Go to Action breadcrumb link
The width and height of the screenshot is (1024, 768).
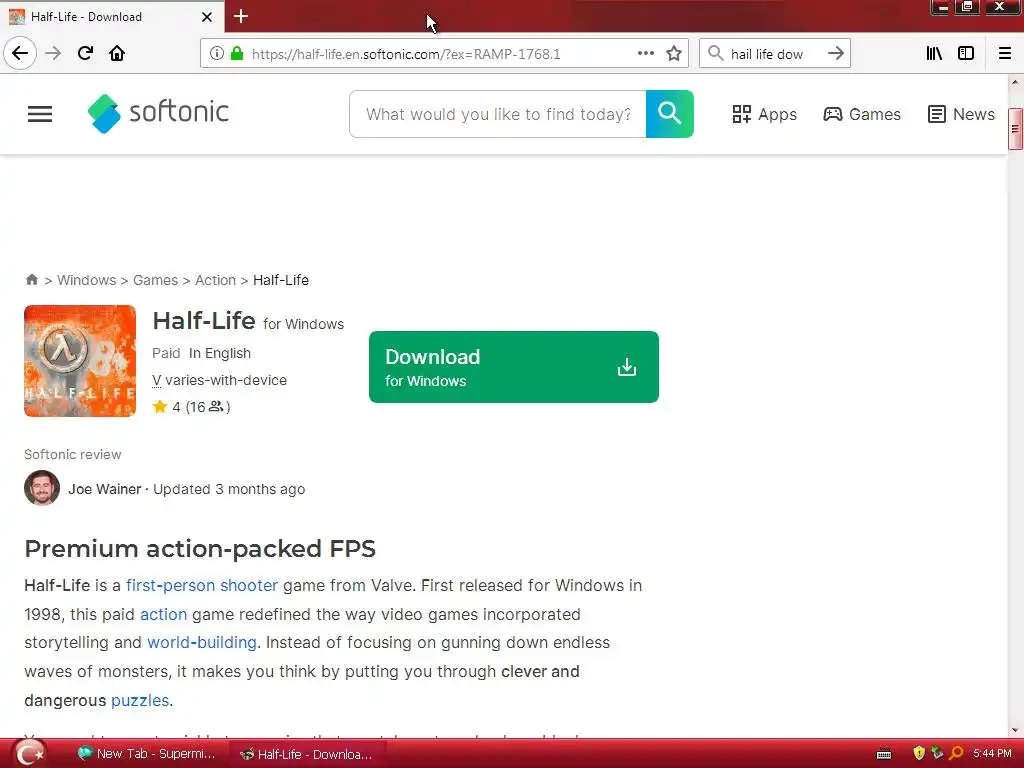[216, 280]
